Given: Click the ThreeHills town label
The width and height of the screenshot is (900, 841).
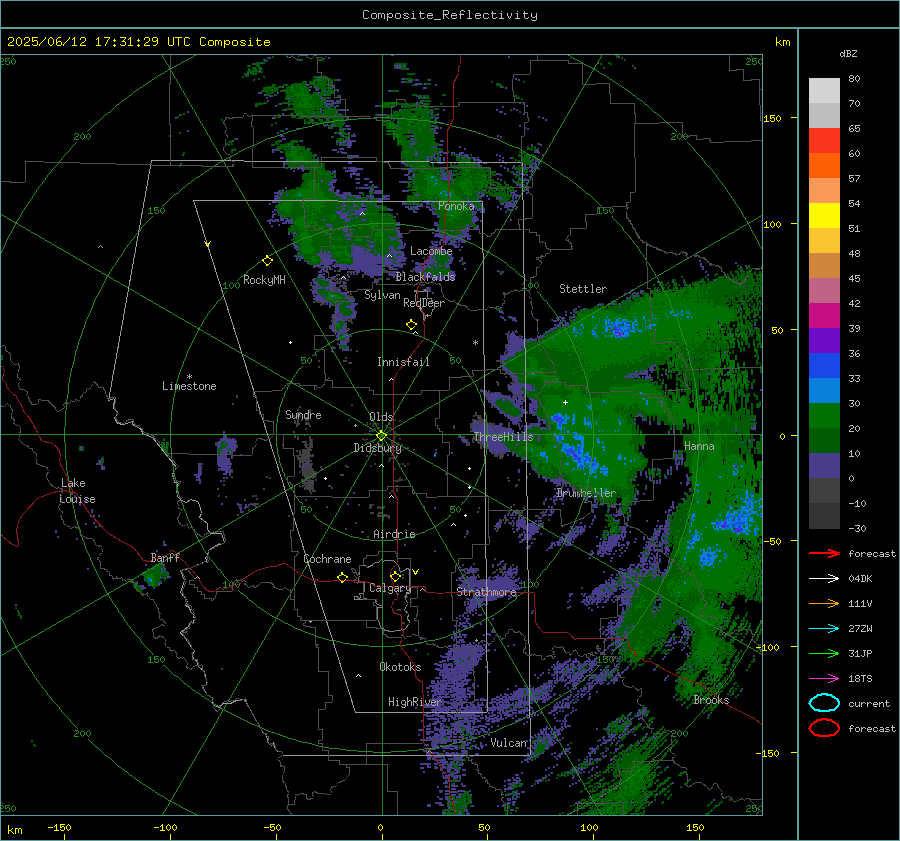Looking at the screenshot, I should click(x=503, y=437).
